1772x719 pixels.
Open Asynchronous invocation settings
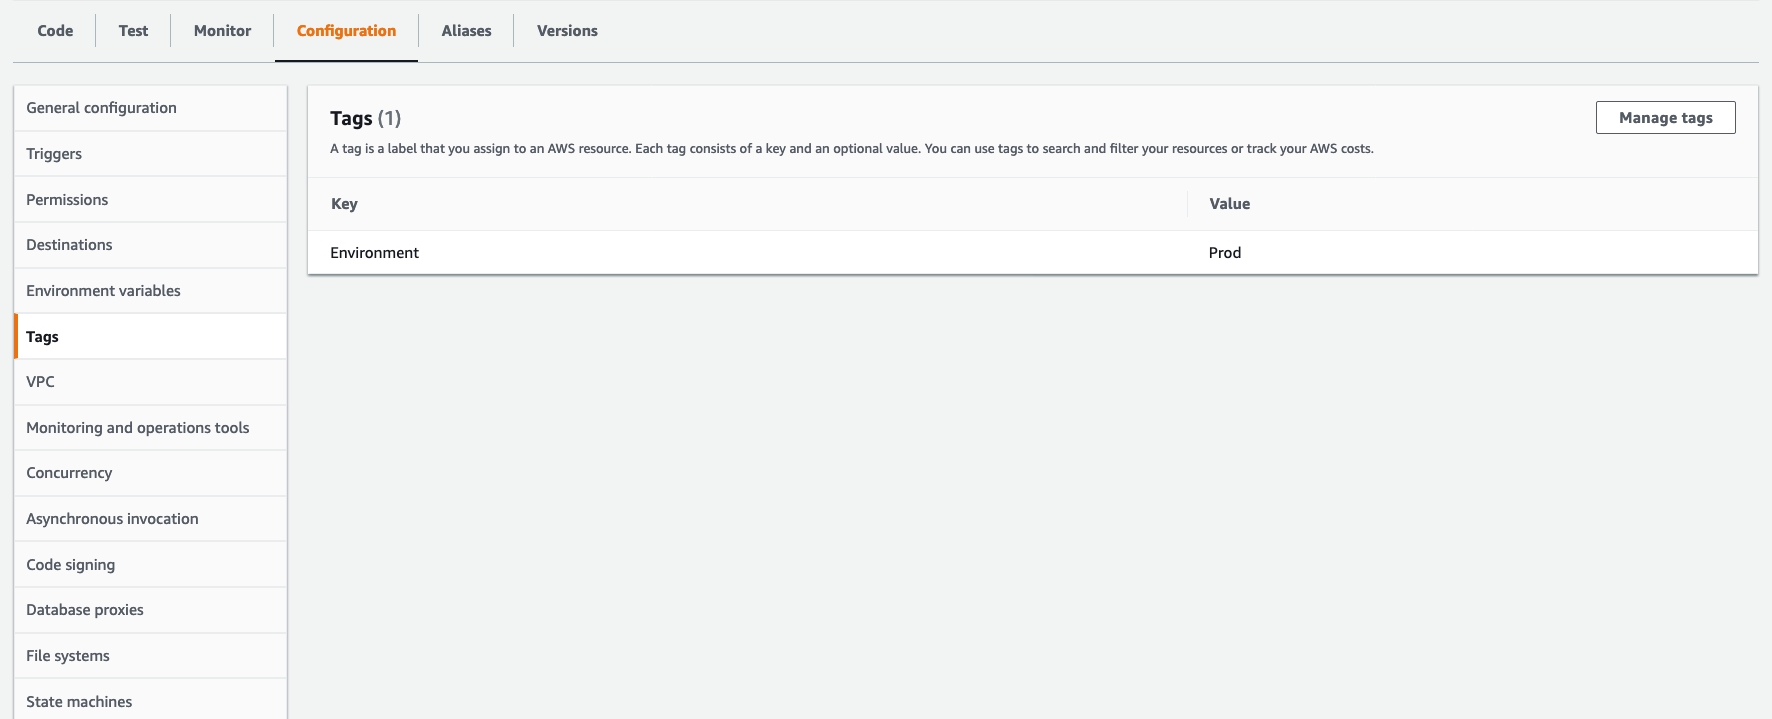pyautogui.click(x=112, y=518)
